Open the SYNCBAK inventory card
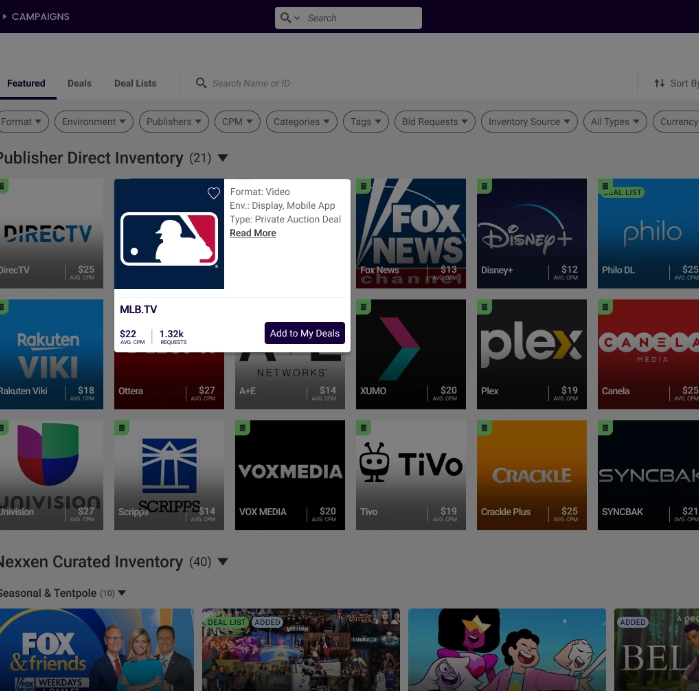 point(648,475)
